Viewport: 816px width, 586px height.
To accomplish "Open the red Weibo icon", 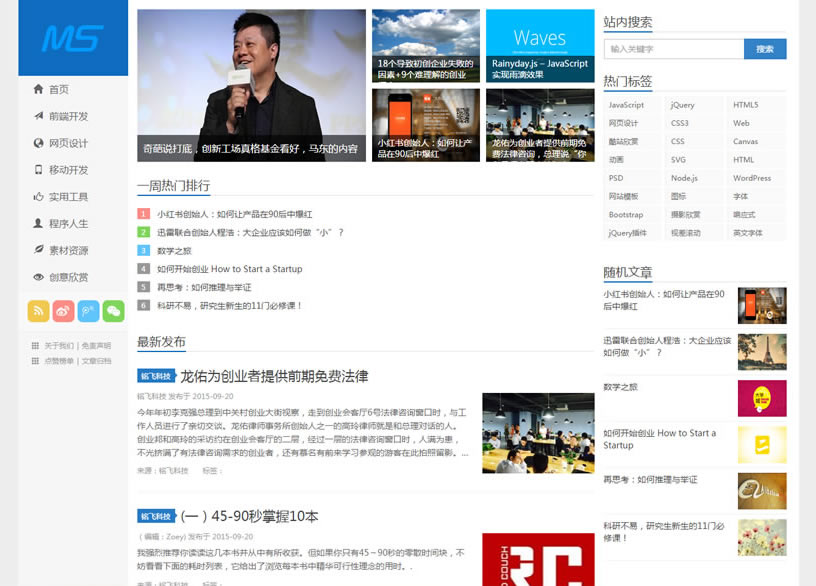I will (x=63, y=311).
